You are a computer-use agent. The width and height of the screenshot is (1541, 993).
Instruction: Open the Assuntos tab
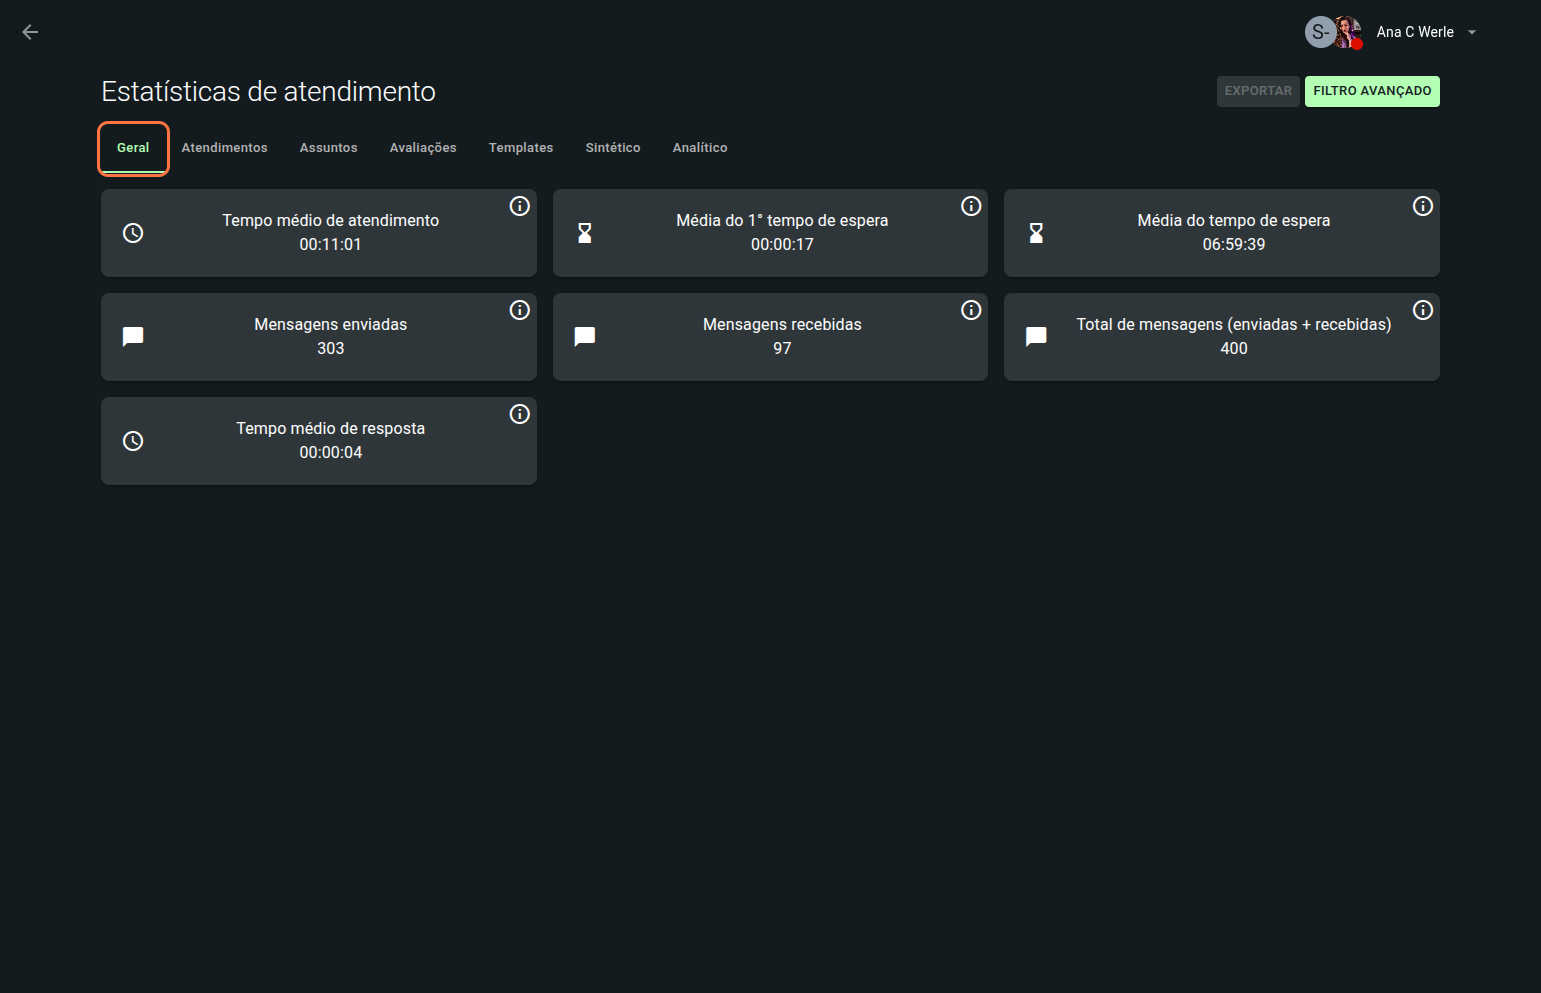(x=328, y=148)
